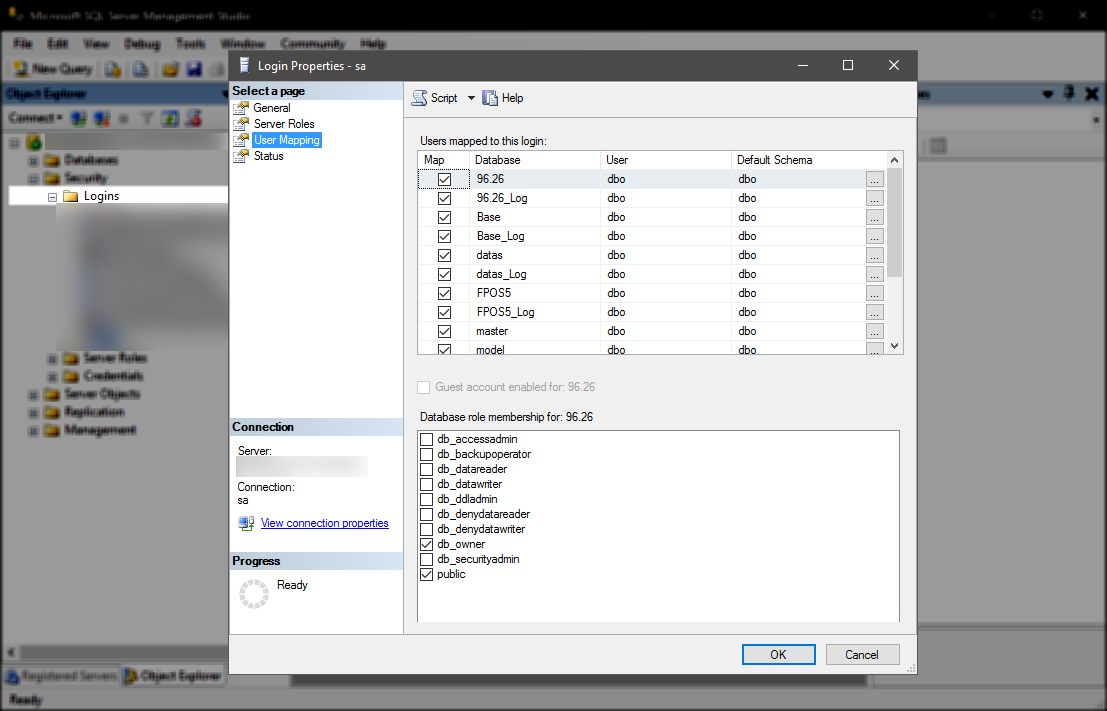Enable db_securityadmin role checkbox
Viewport: 1107px width, 711px height.
click(426, 559)
